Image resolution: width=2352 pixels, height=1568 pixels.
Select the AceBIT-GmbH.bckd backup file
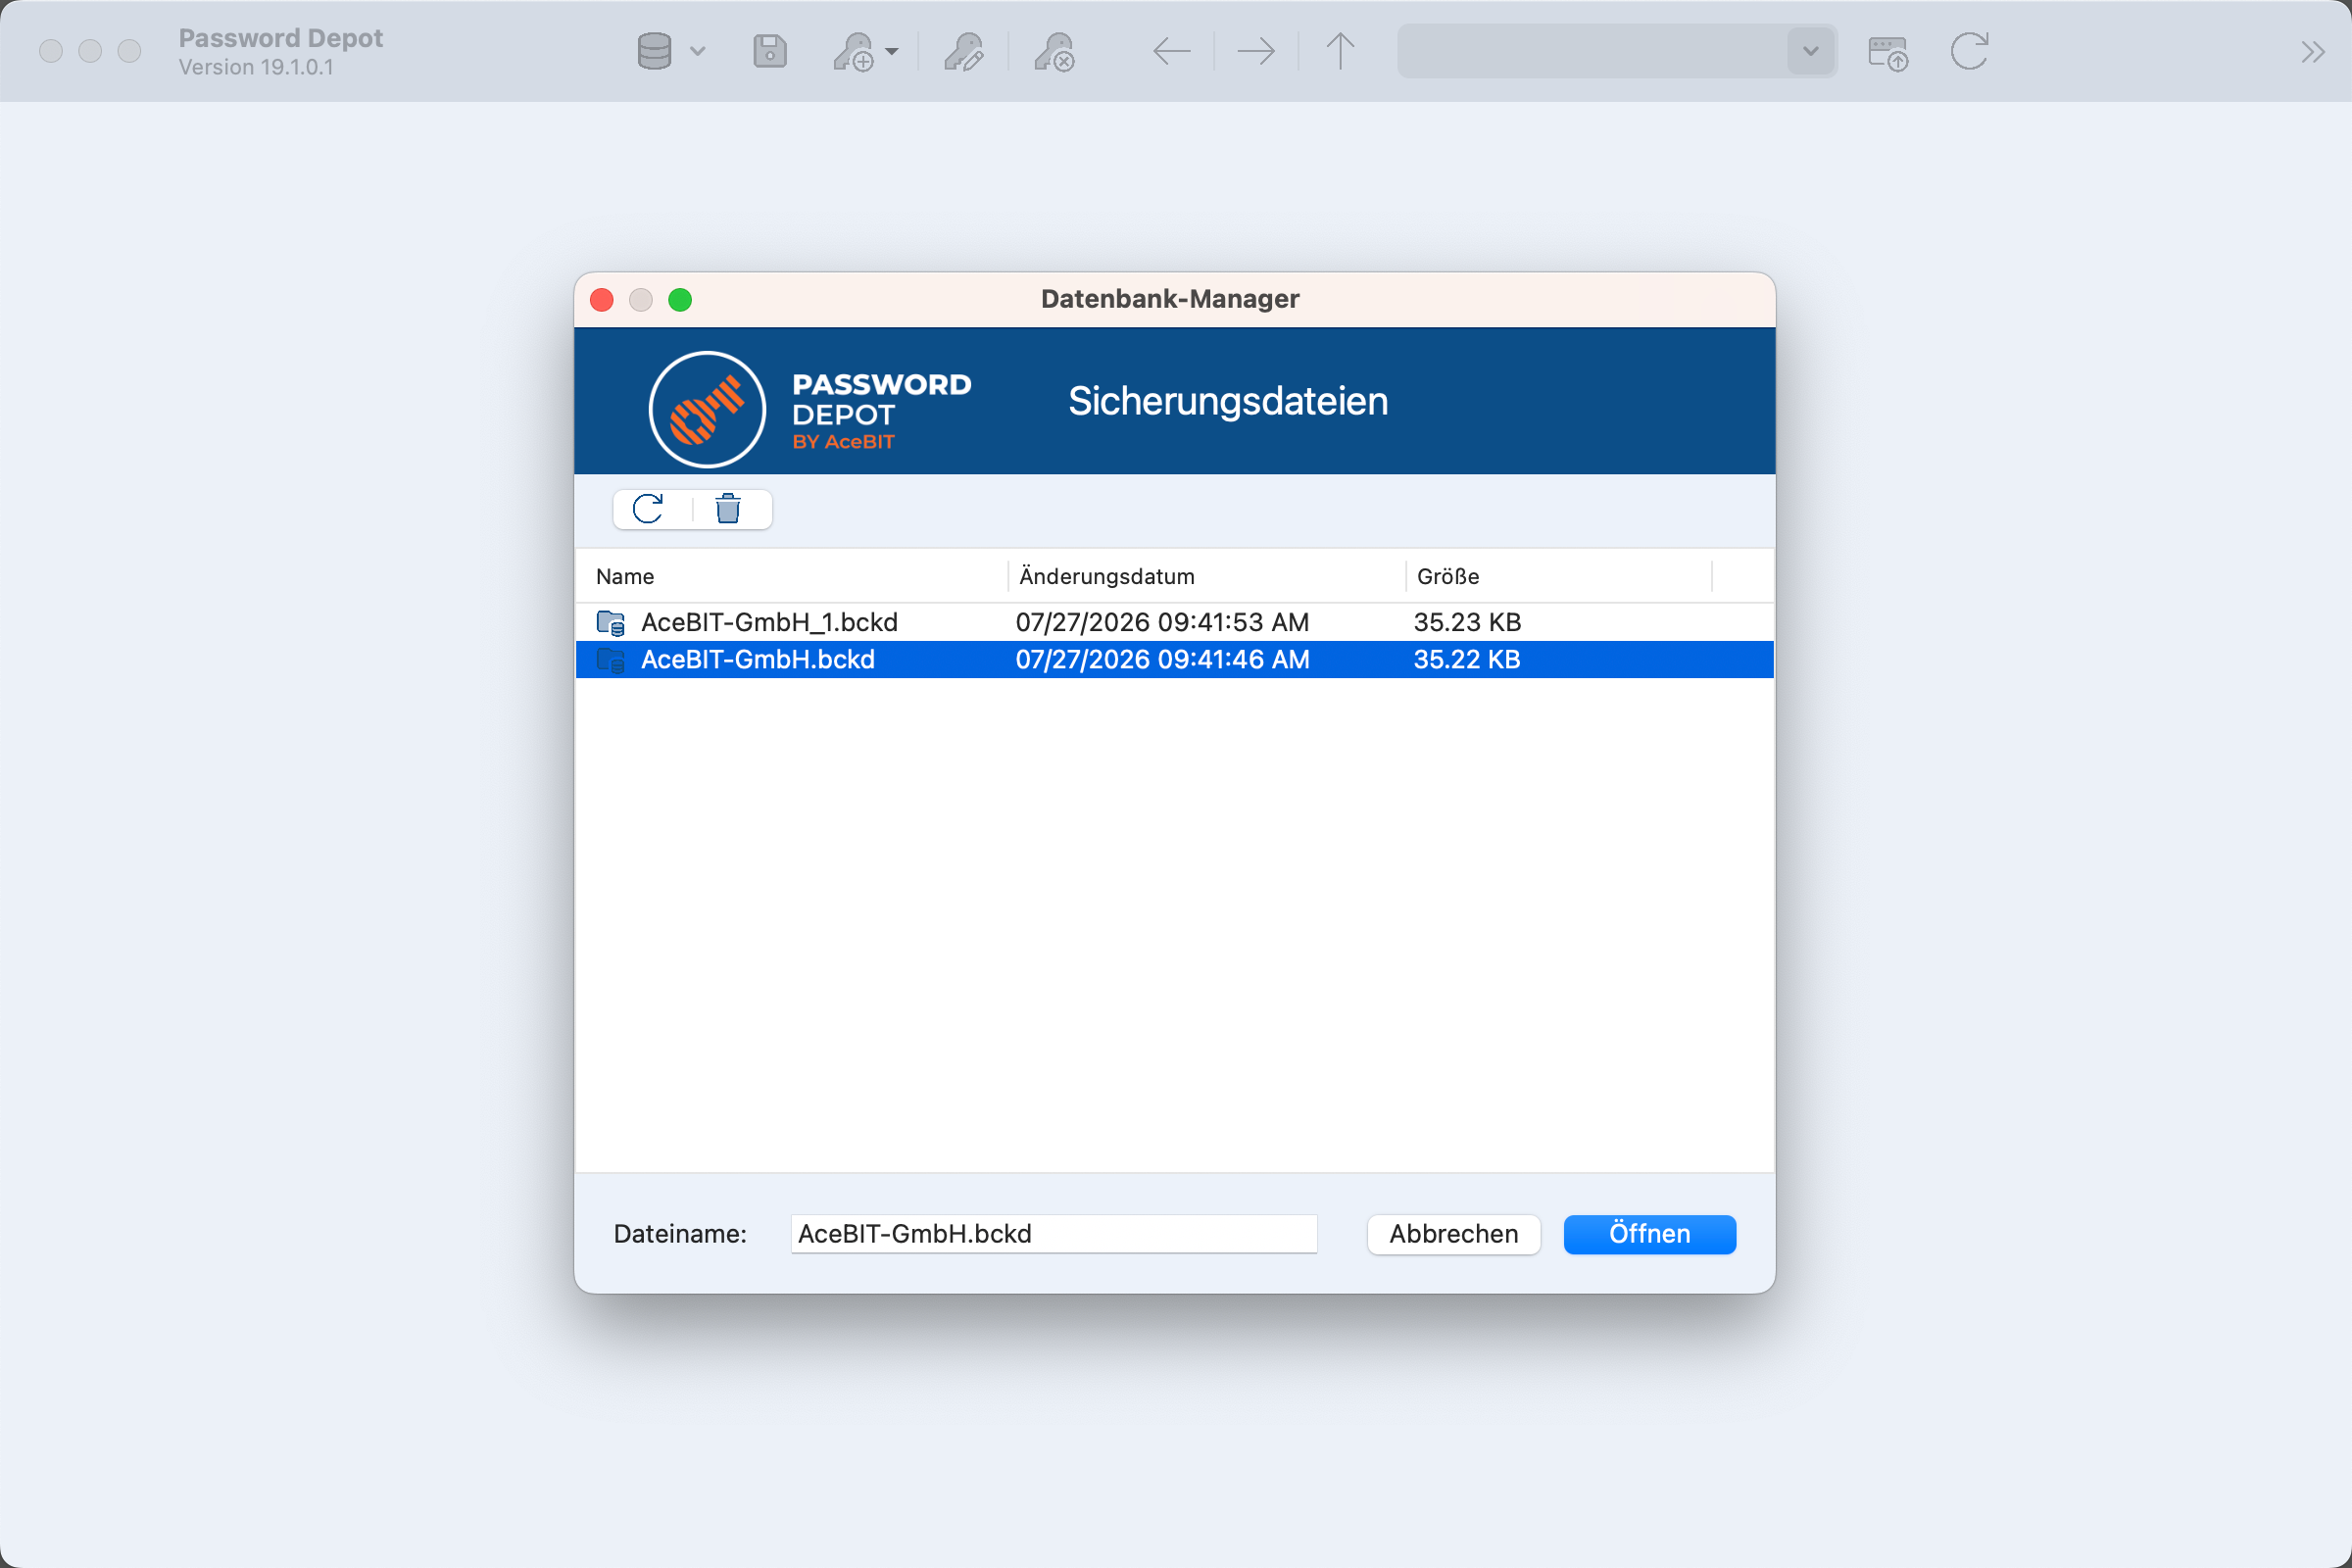(1174, 659)
